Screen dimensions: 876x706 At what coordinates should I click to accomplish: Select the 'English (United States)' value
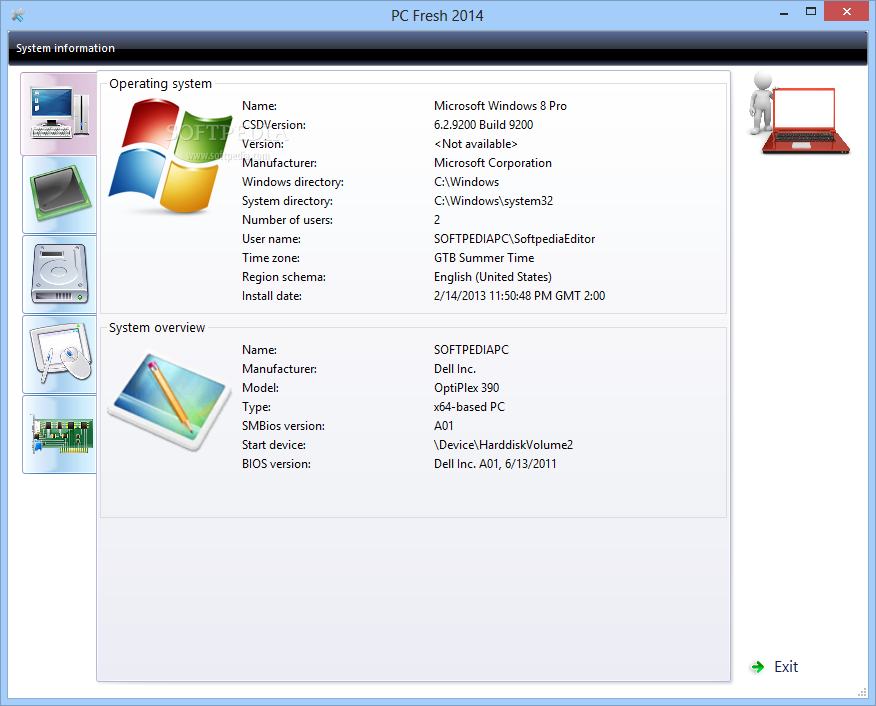(x=492, y=277)
